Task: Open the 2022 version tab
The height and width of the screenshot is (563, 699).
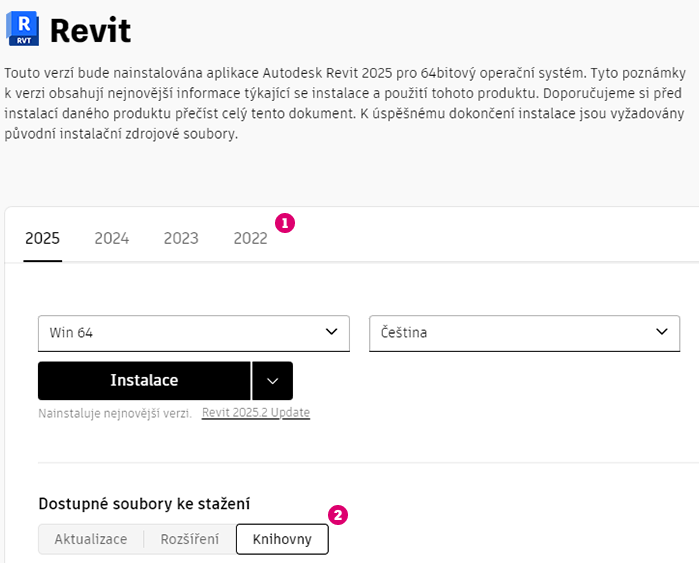Action: point(250,238)
